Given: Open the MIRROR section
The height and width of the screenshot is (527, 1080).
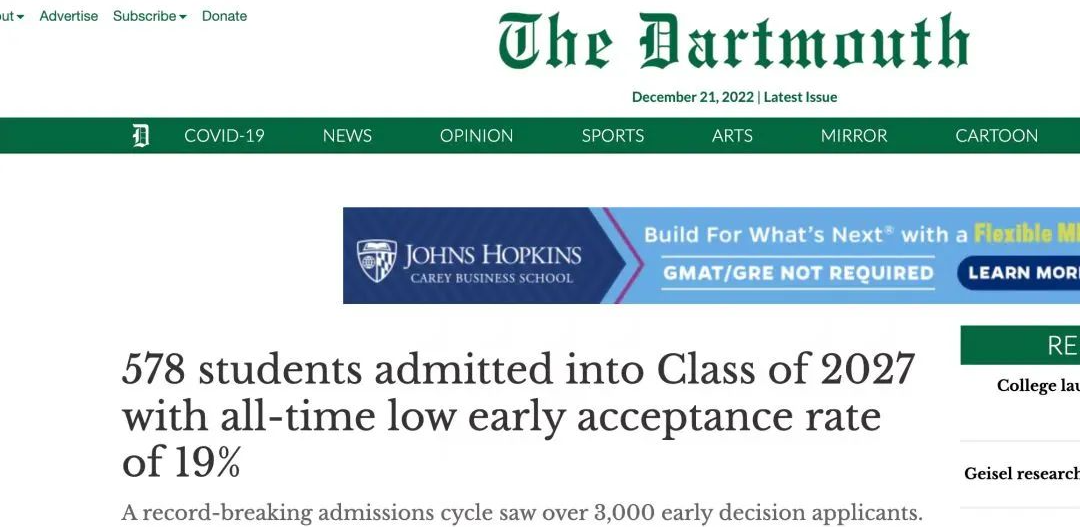Looking at the screenshot, I should (854, 136).
